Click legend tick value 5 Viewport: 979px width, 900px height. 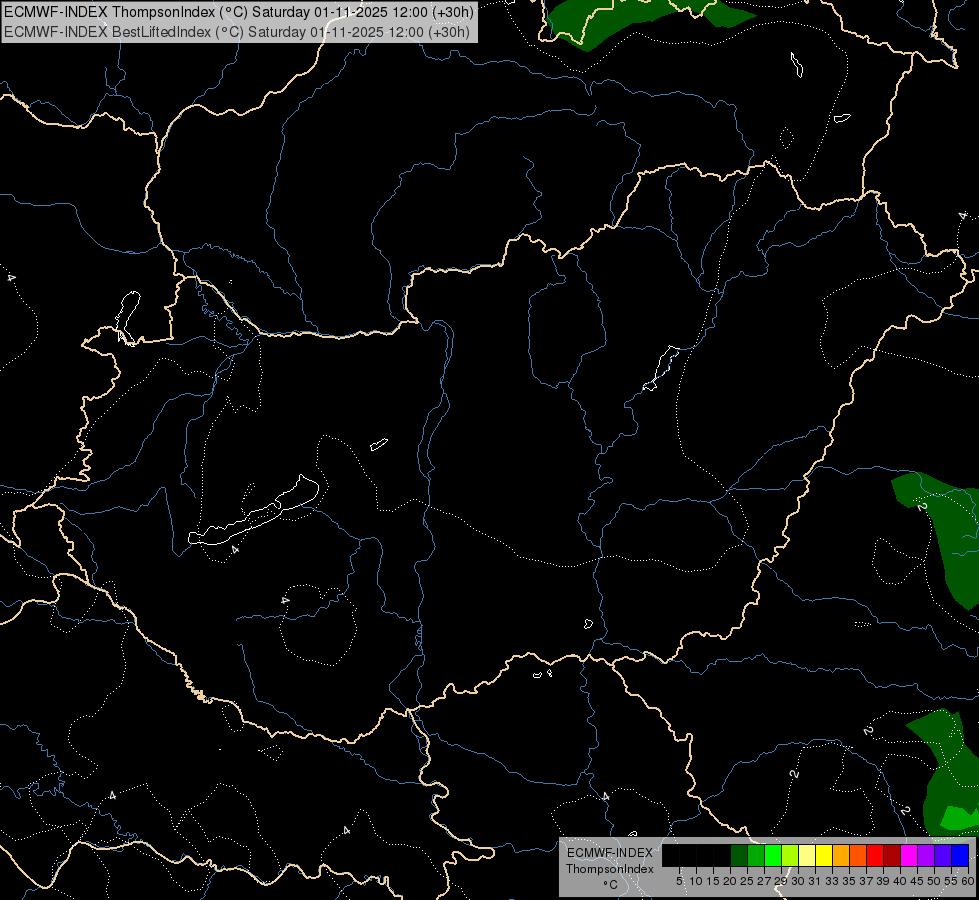click(x=679, y=881)
